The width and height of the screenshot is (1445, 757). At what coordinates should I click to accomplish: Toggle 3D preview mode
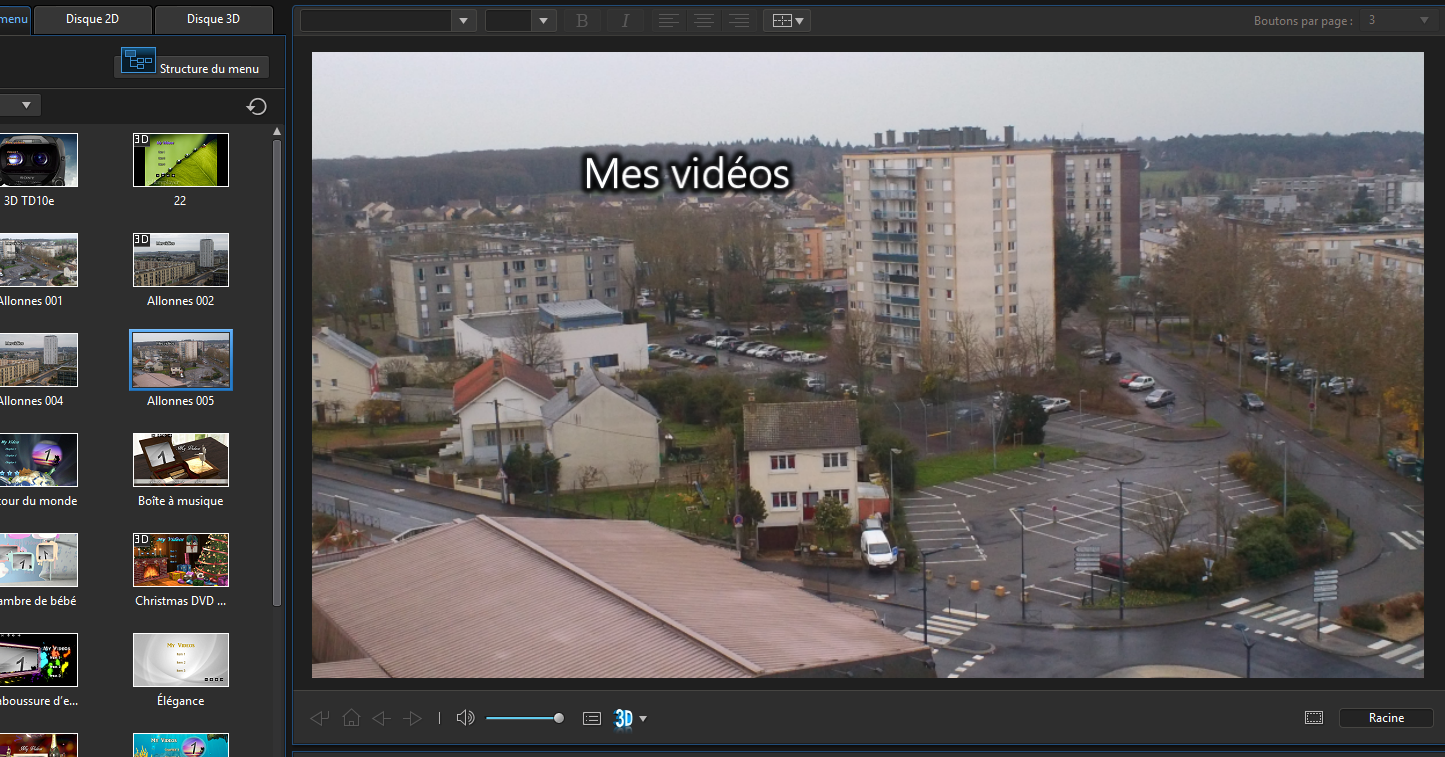[624, 718]
